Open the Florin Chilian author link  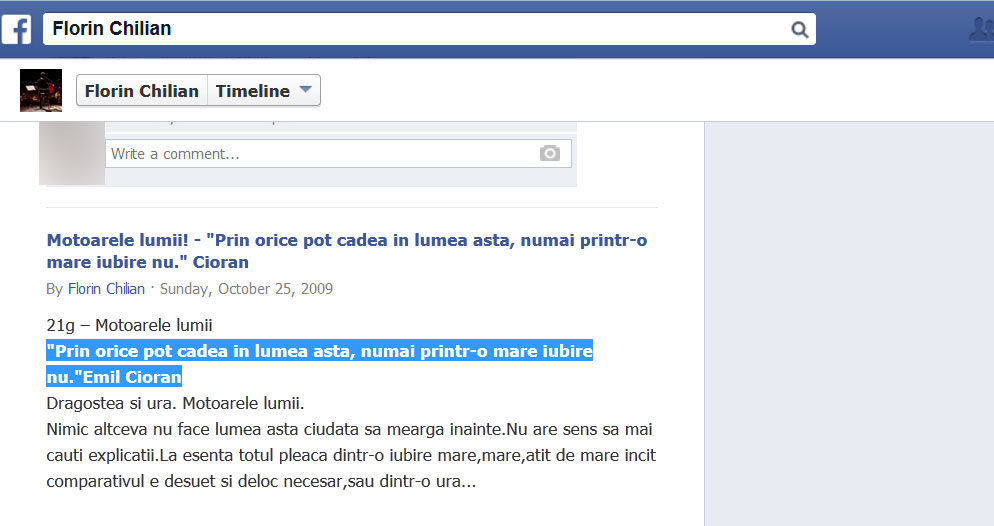pyautogui.click(x=106, y=289)
